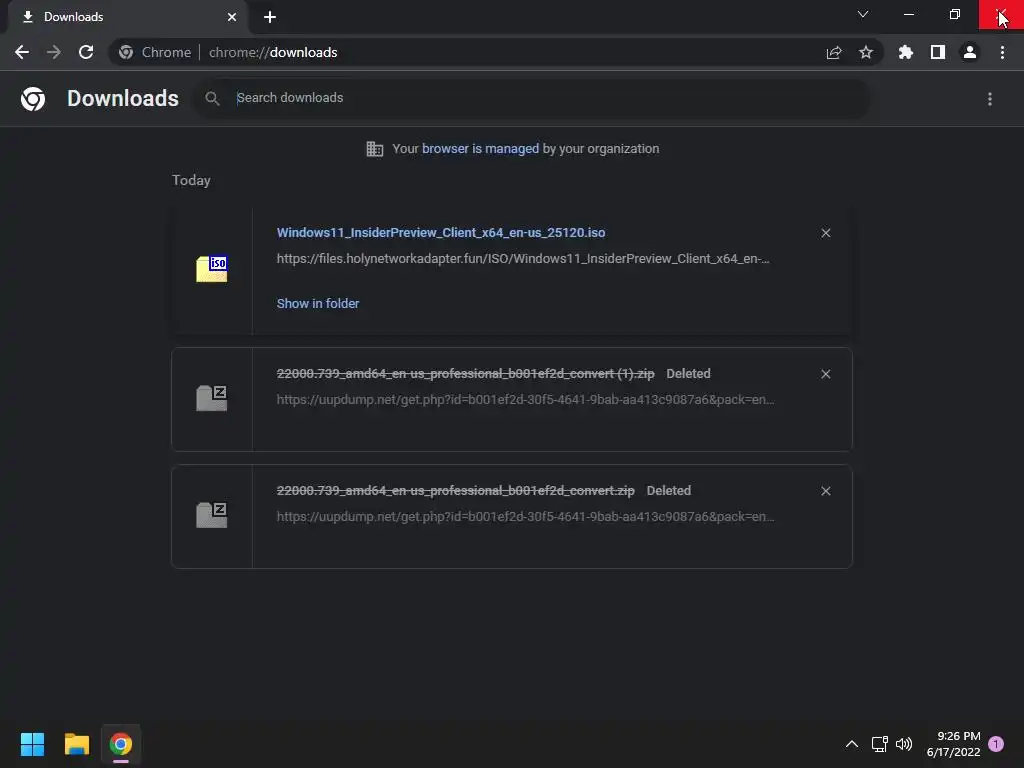Remove the deleted convert (1).zip entry

(x=825, y=374)
